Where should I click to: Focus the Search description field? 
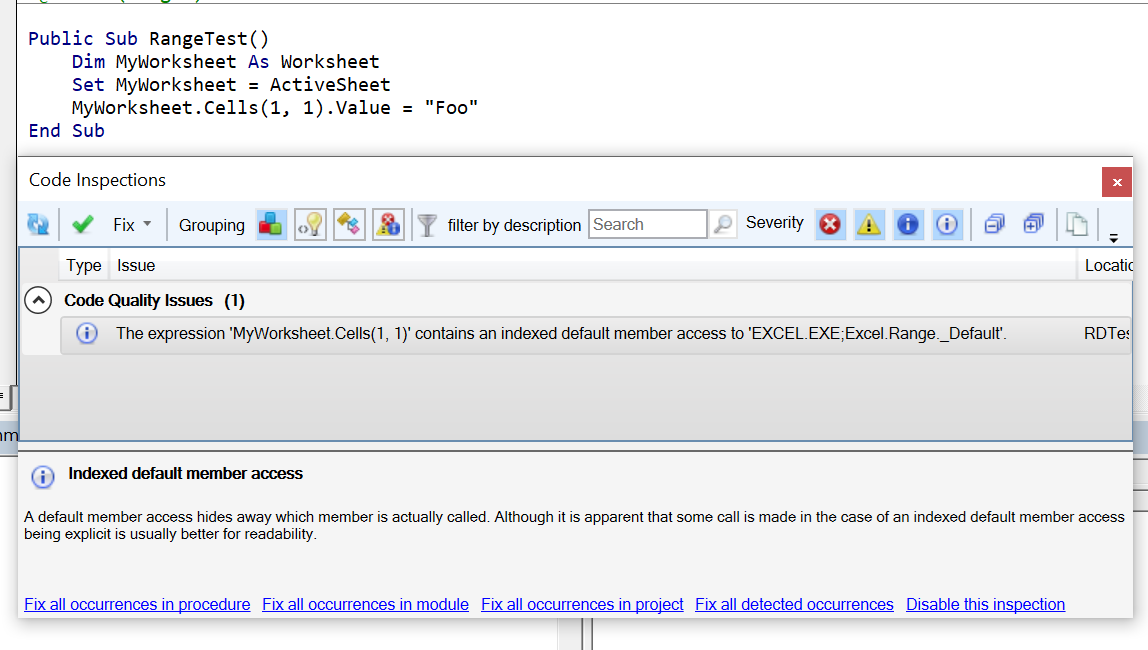647,224
